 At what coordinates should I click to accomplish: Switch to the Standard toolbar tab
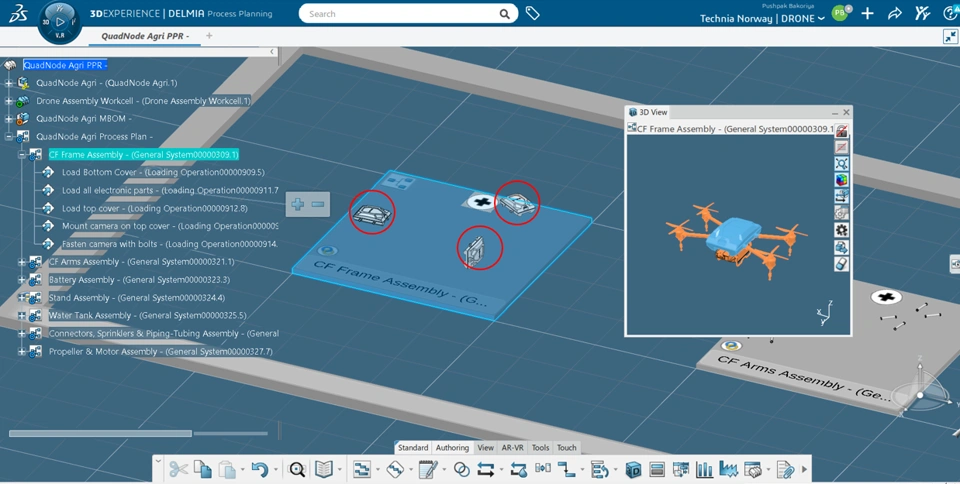click(x=413, y=447)
